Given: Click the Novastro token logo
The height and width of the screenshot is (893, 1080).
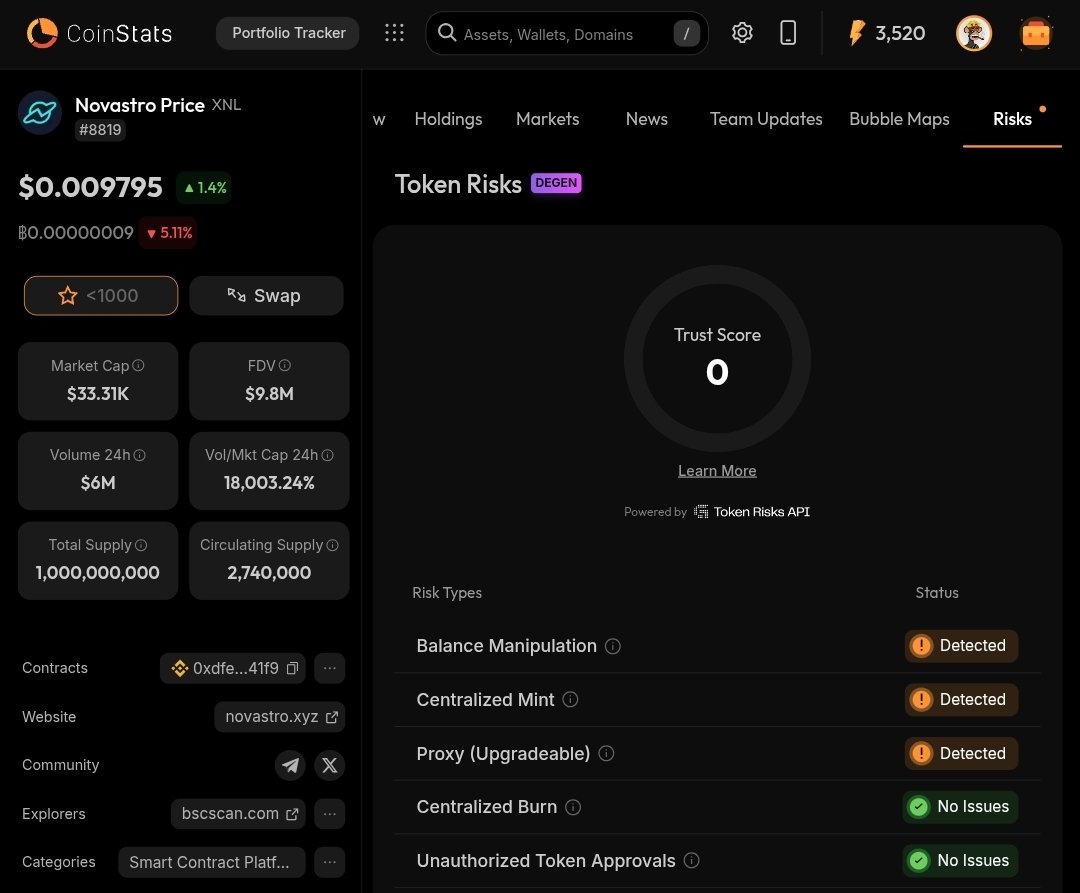Looking at the screenshot, I should tap(40, 113).
